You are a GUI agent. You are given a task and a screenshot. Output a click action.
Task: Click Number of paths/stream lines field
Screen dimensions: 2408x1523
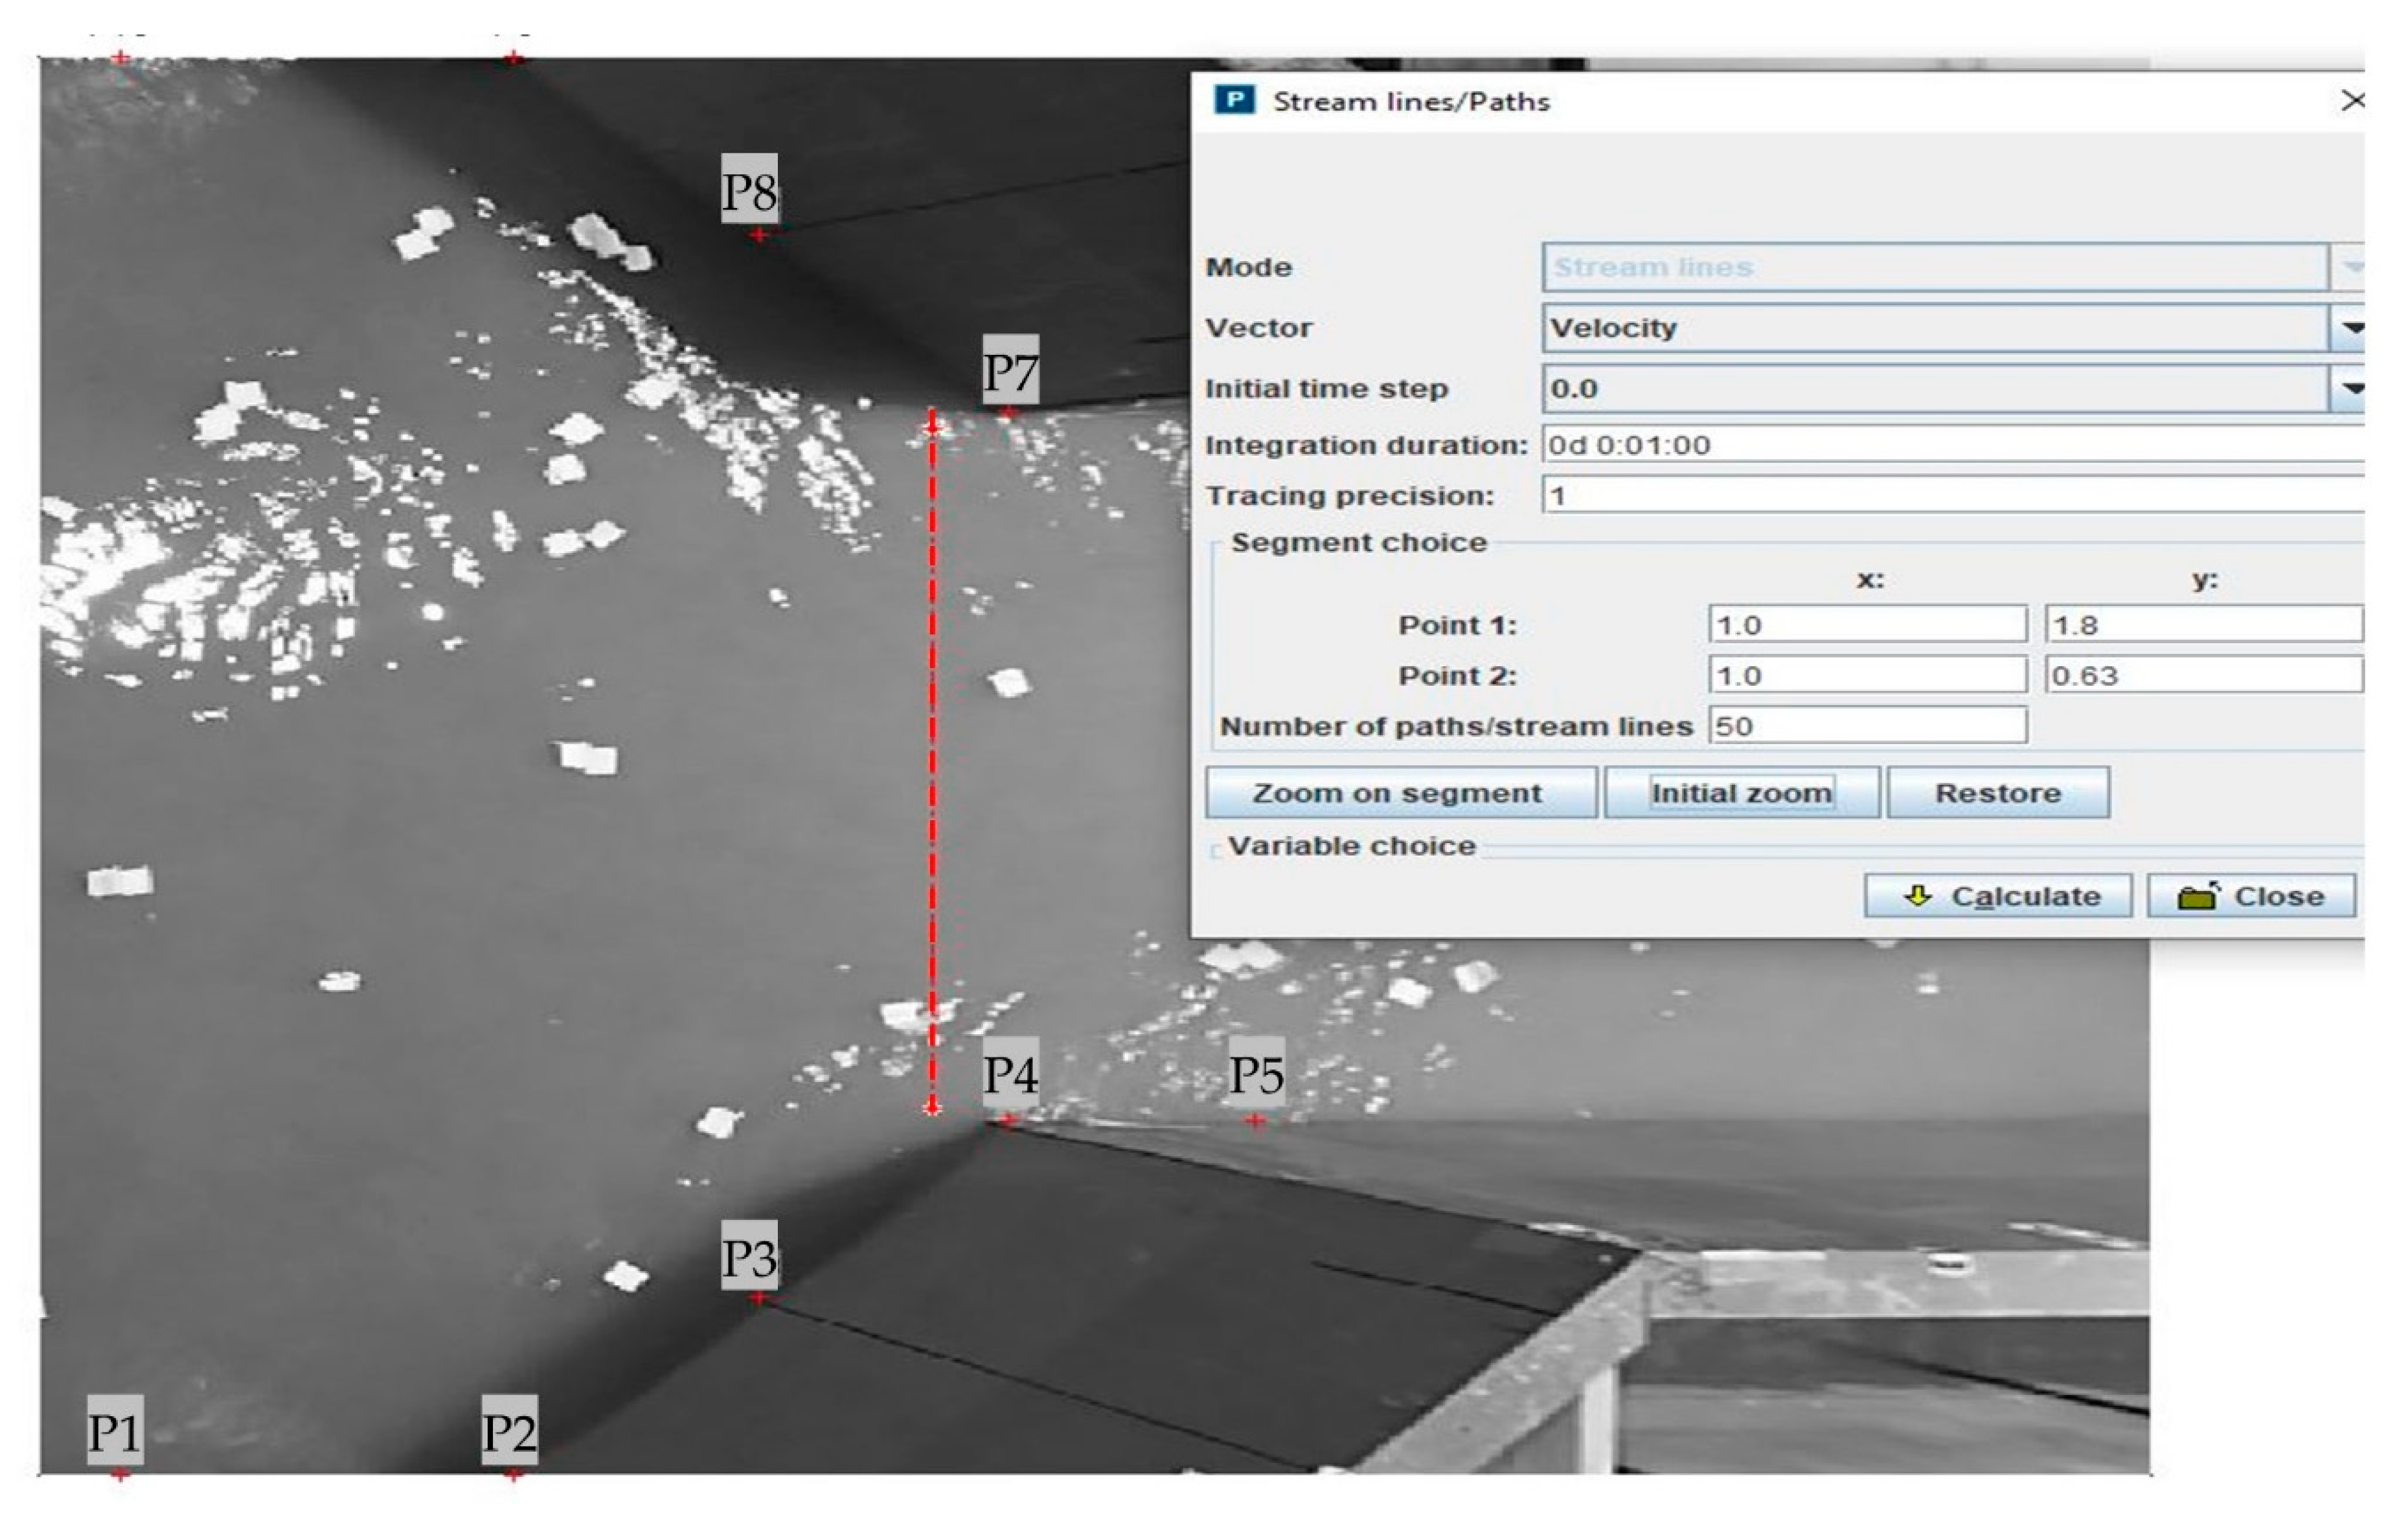pos(1866,726)
